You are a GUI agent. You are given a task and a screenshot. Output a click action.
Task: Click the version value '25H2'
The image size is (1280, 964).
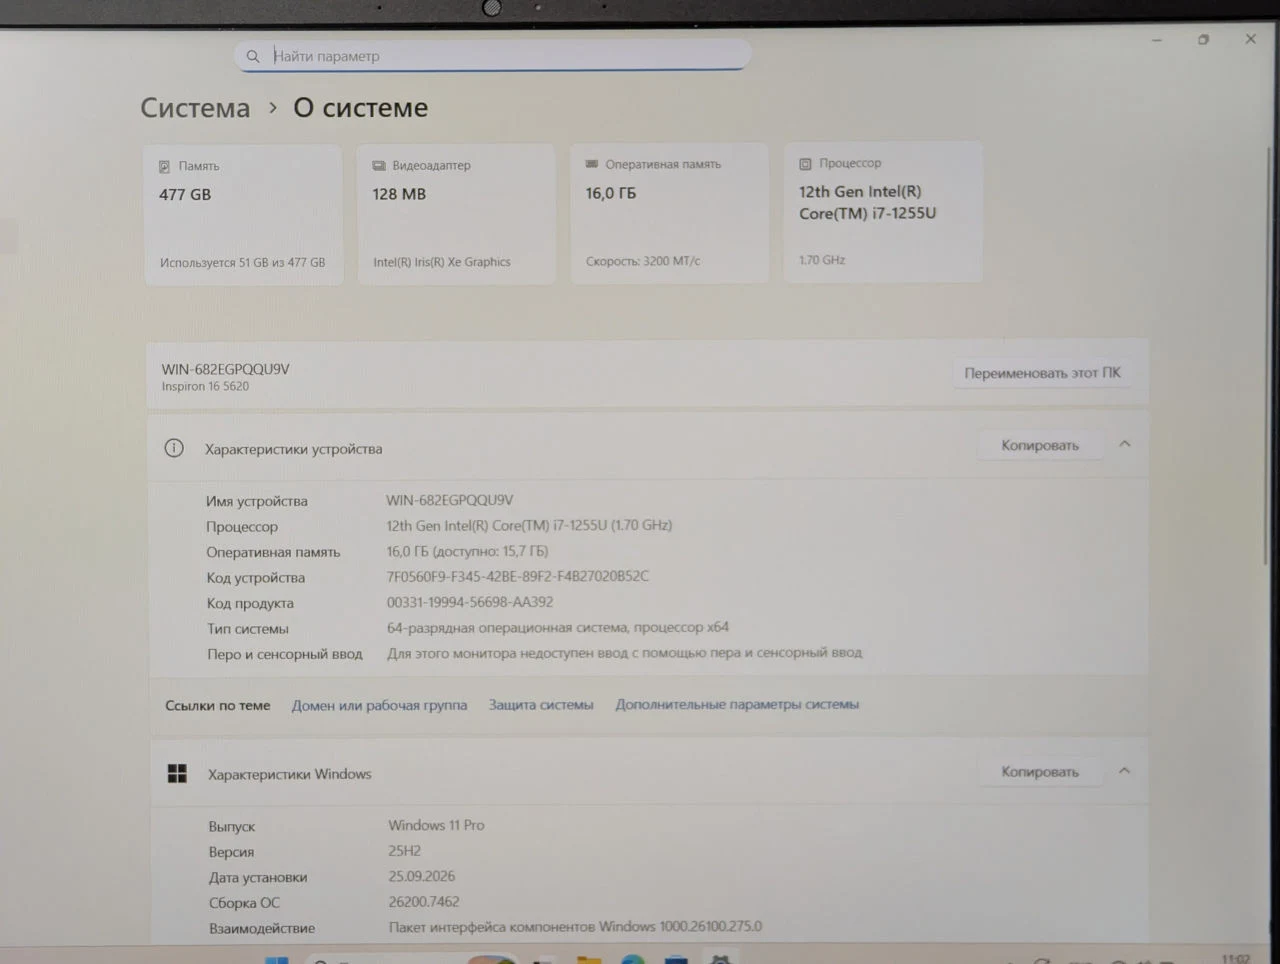point(405,851)
